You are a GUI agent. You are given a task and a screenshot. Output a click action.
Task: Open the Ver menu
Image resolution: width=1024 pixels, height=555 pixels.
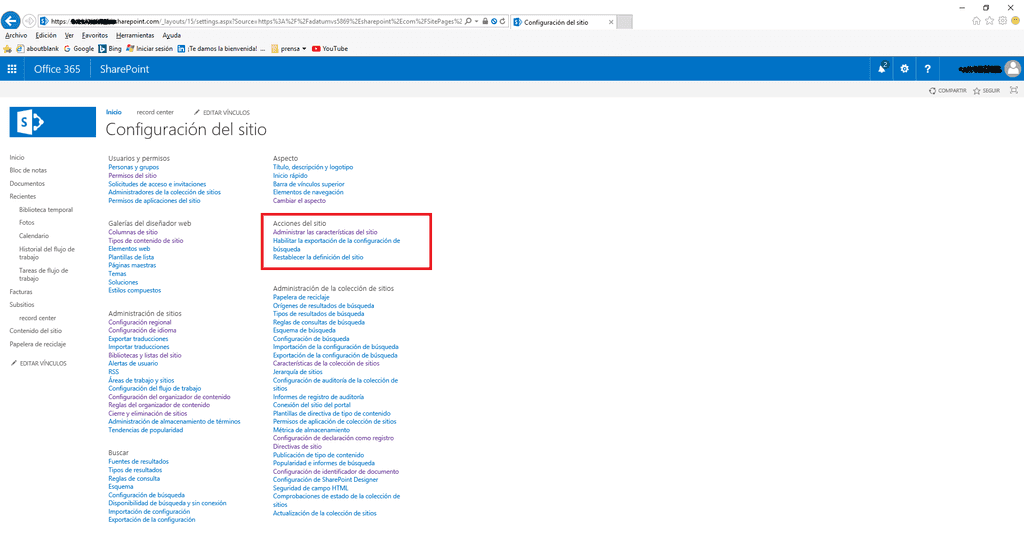coord(69,35)
